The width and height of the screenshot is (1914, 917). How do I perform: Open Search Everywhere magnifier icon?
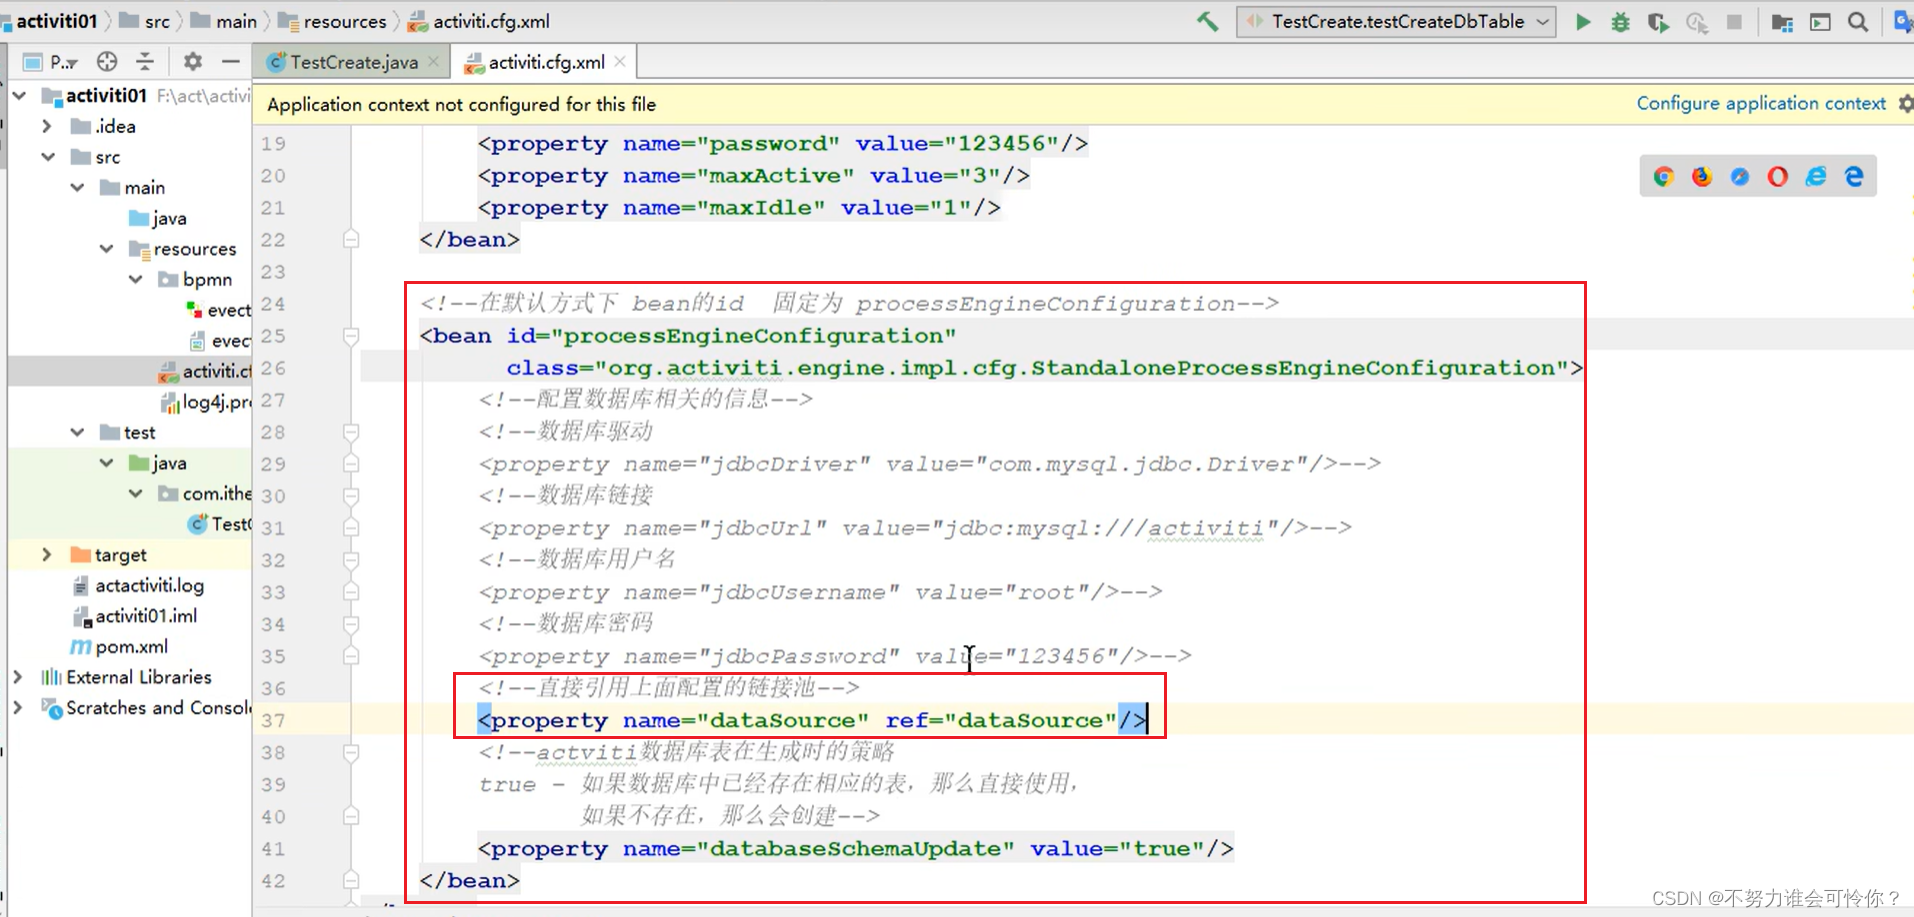tap(1858, 21)
